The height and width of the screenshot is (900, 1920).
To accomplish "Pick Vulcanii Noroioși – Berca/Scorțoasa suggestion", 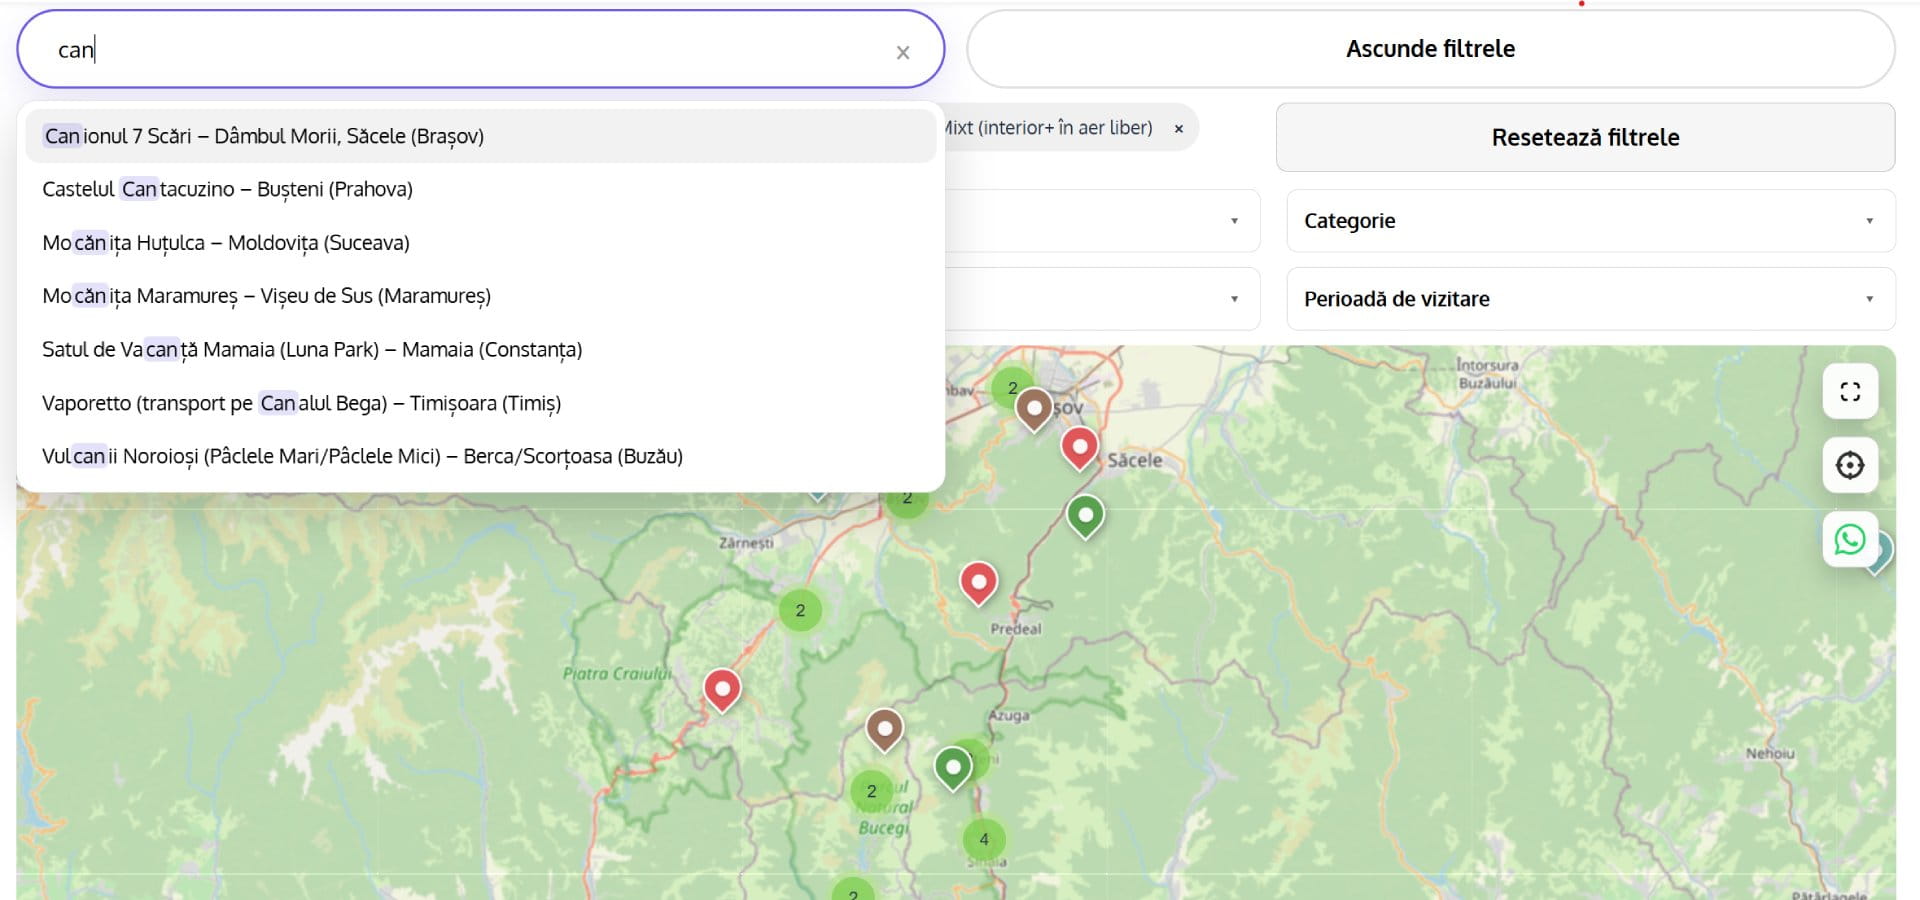I will (480, 456).
